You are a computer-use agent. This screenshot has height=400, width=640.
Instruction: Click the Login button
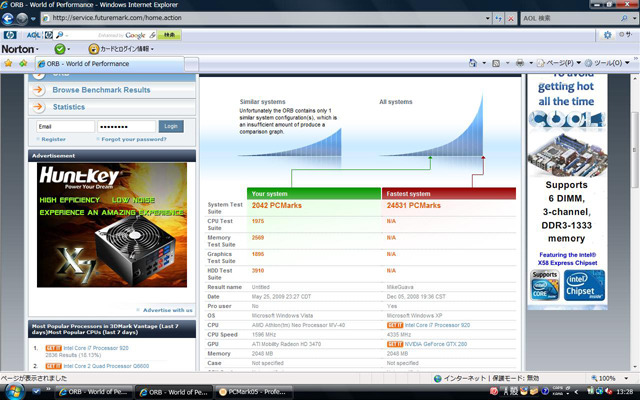171,127
